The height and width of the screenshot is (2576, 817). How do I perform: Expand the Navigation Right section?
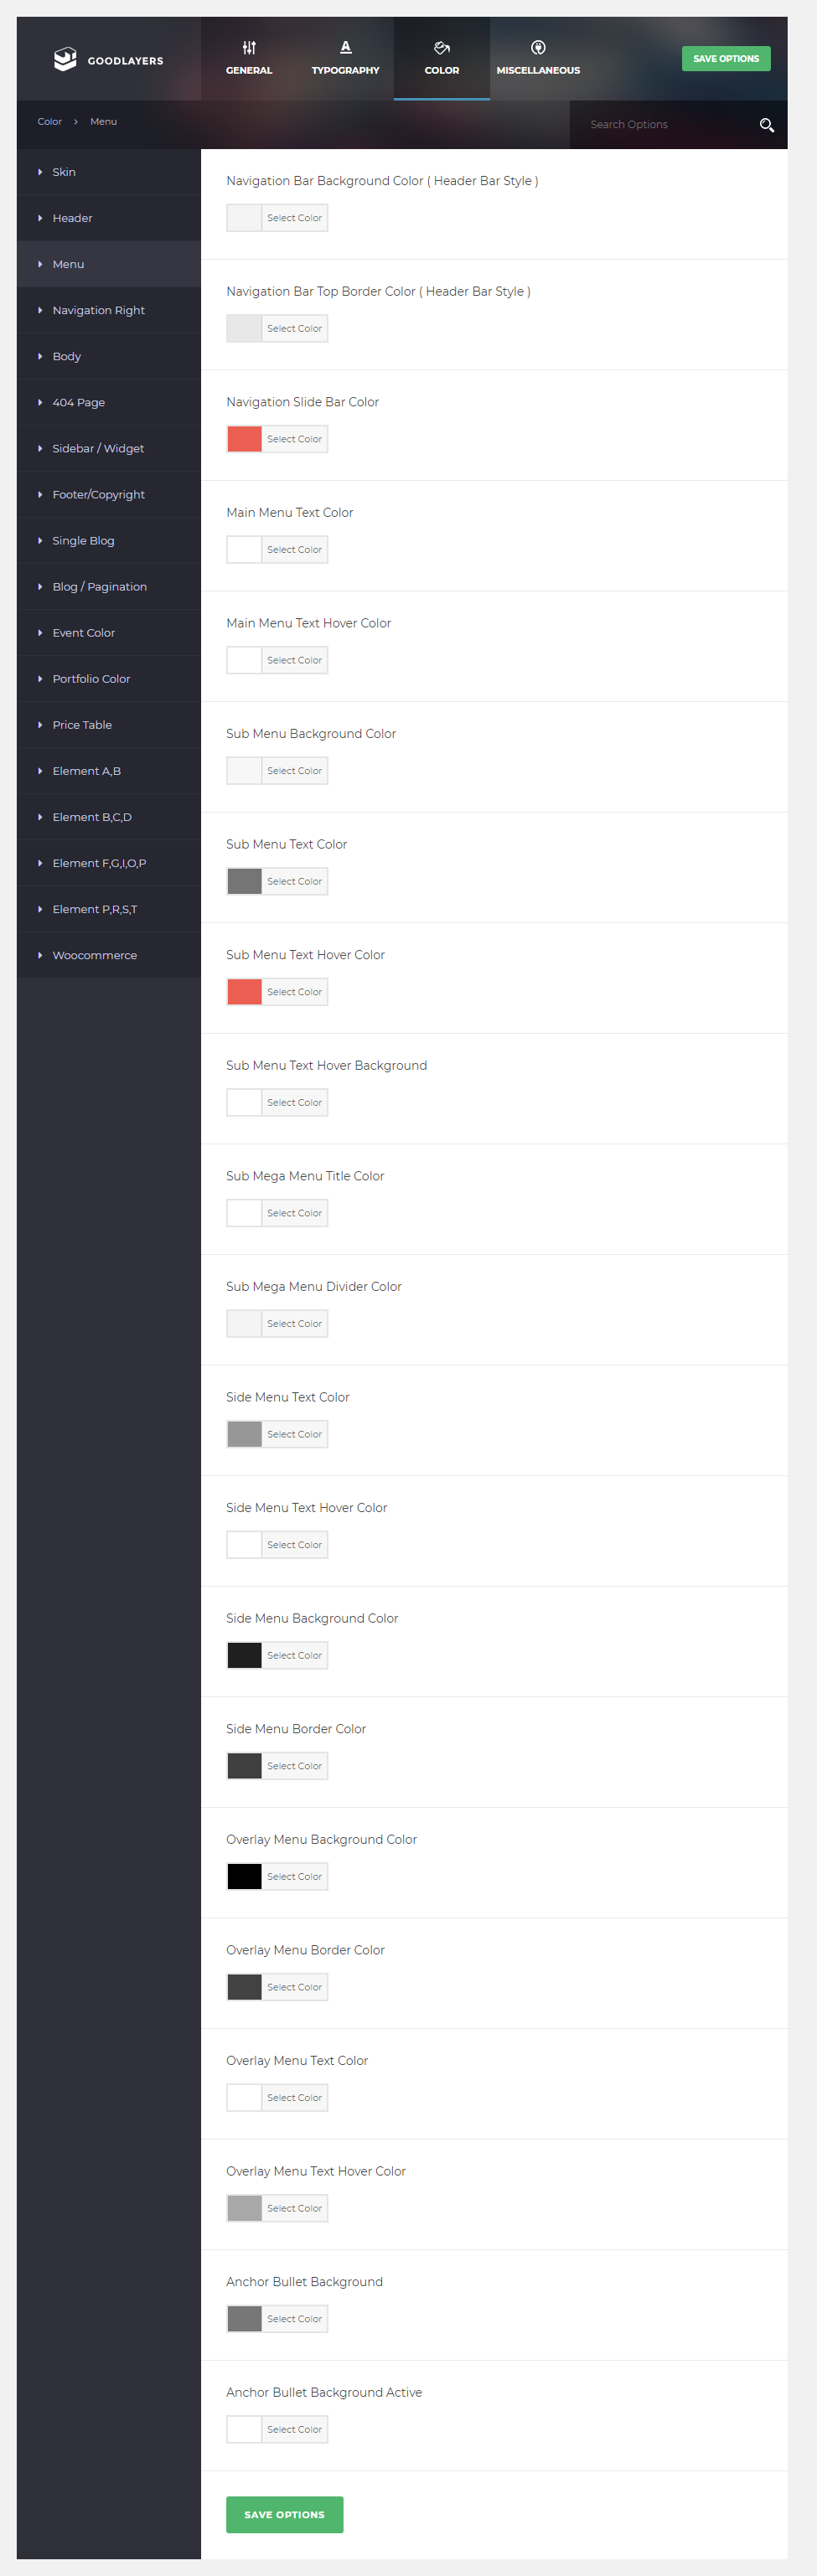(109, 310)
